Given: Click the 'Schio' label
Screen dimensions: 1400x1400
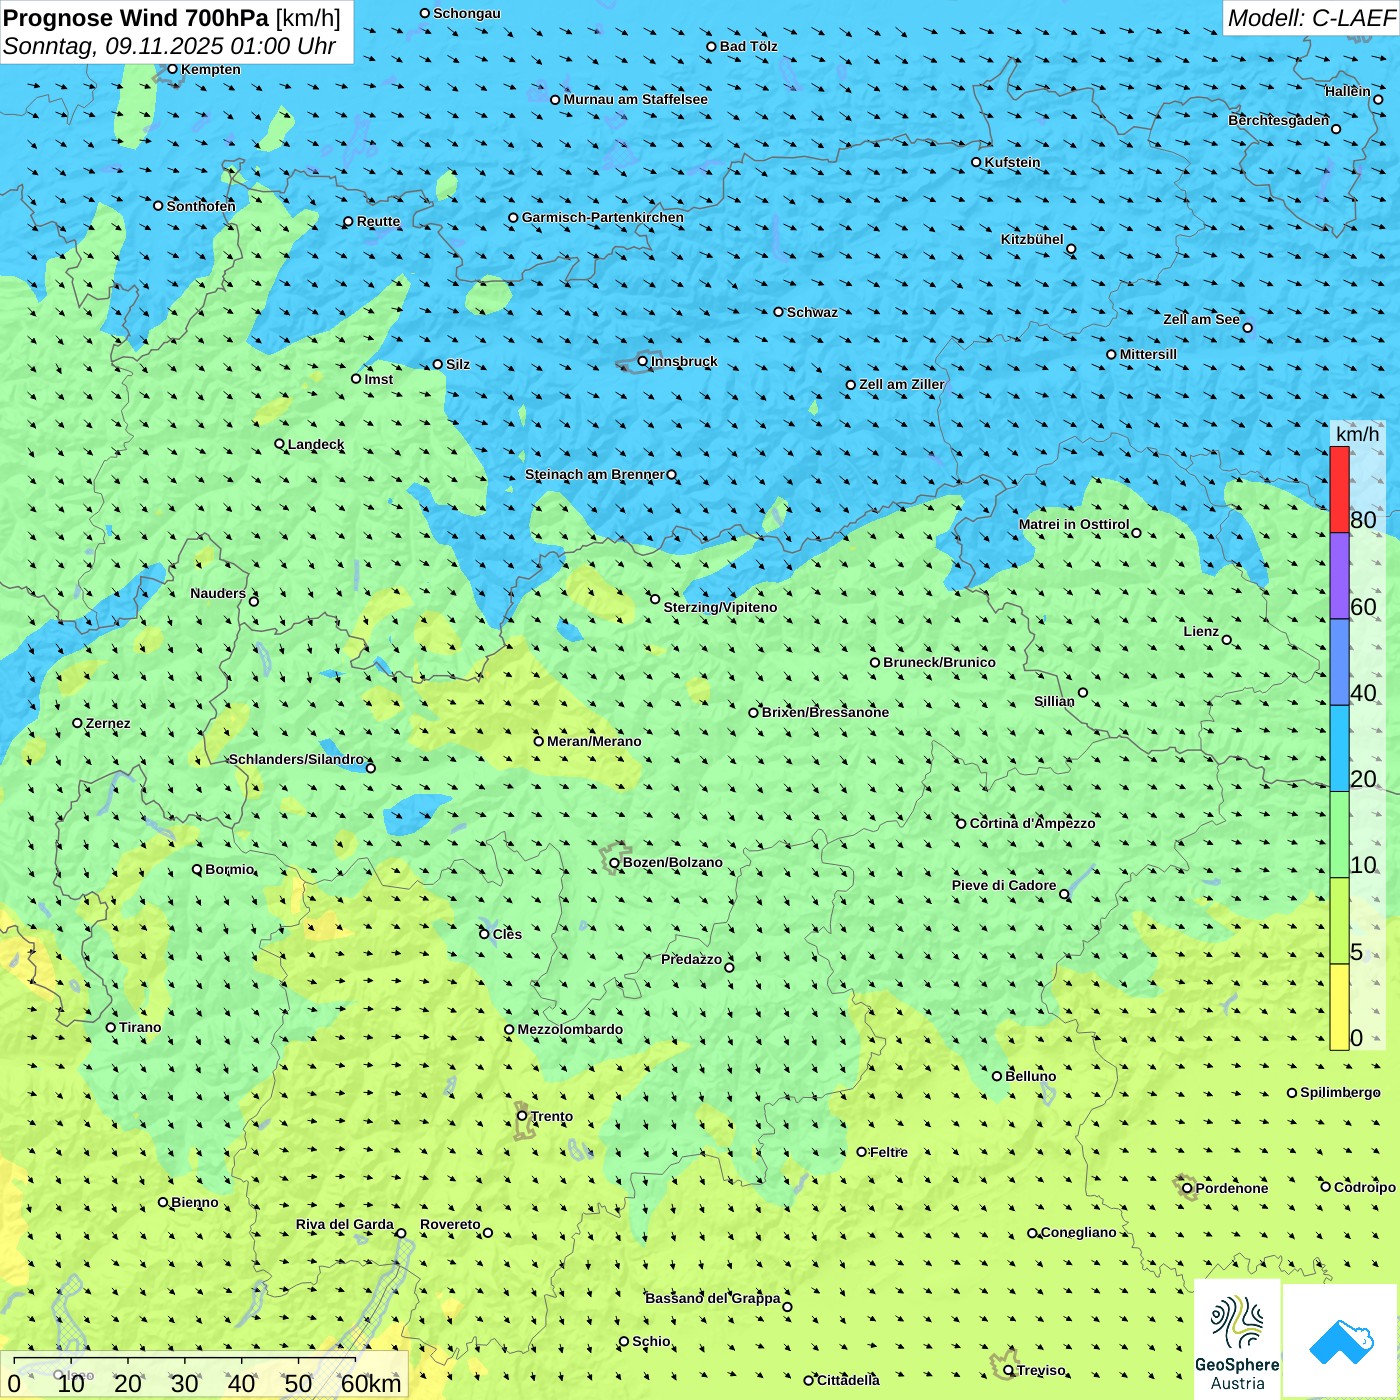Looking at the screenshot, I should 651,1341.
